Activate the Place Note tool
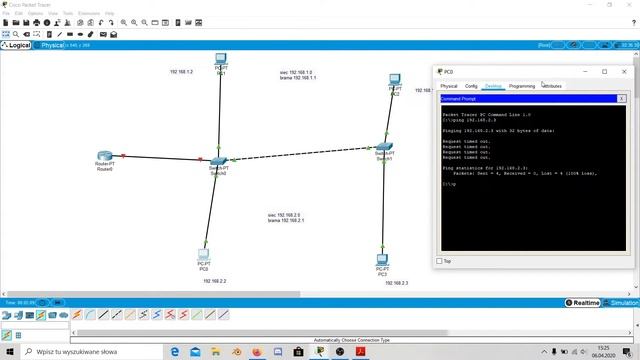 click(x=49, y=34)
